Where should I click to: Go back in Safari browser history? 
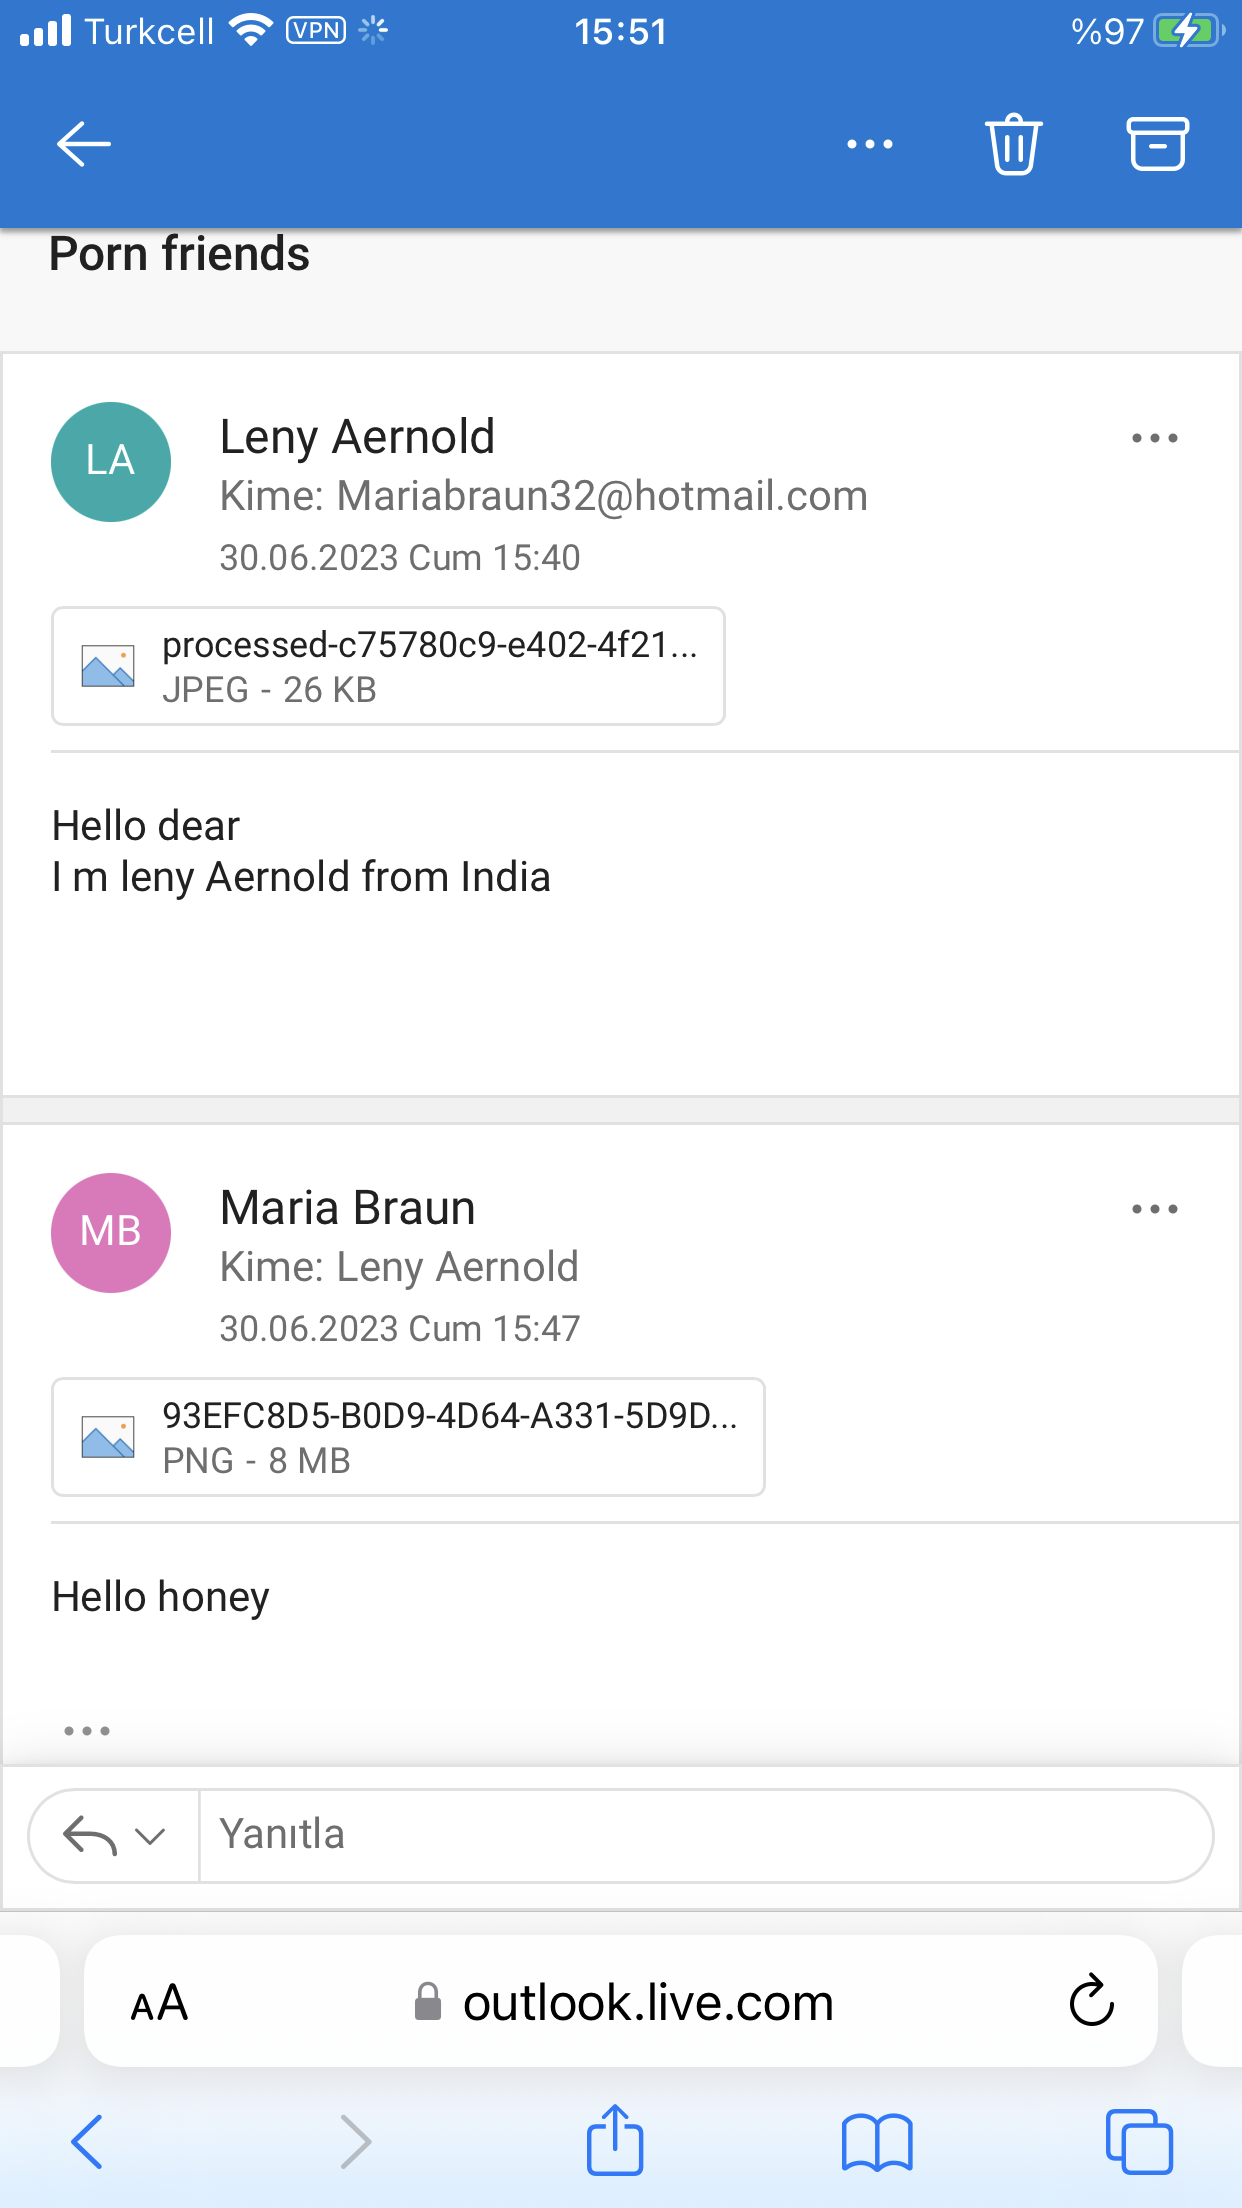pyautogui.click(x=87, y=2141)
